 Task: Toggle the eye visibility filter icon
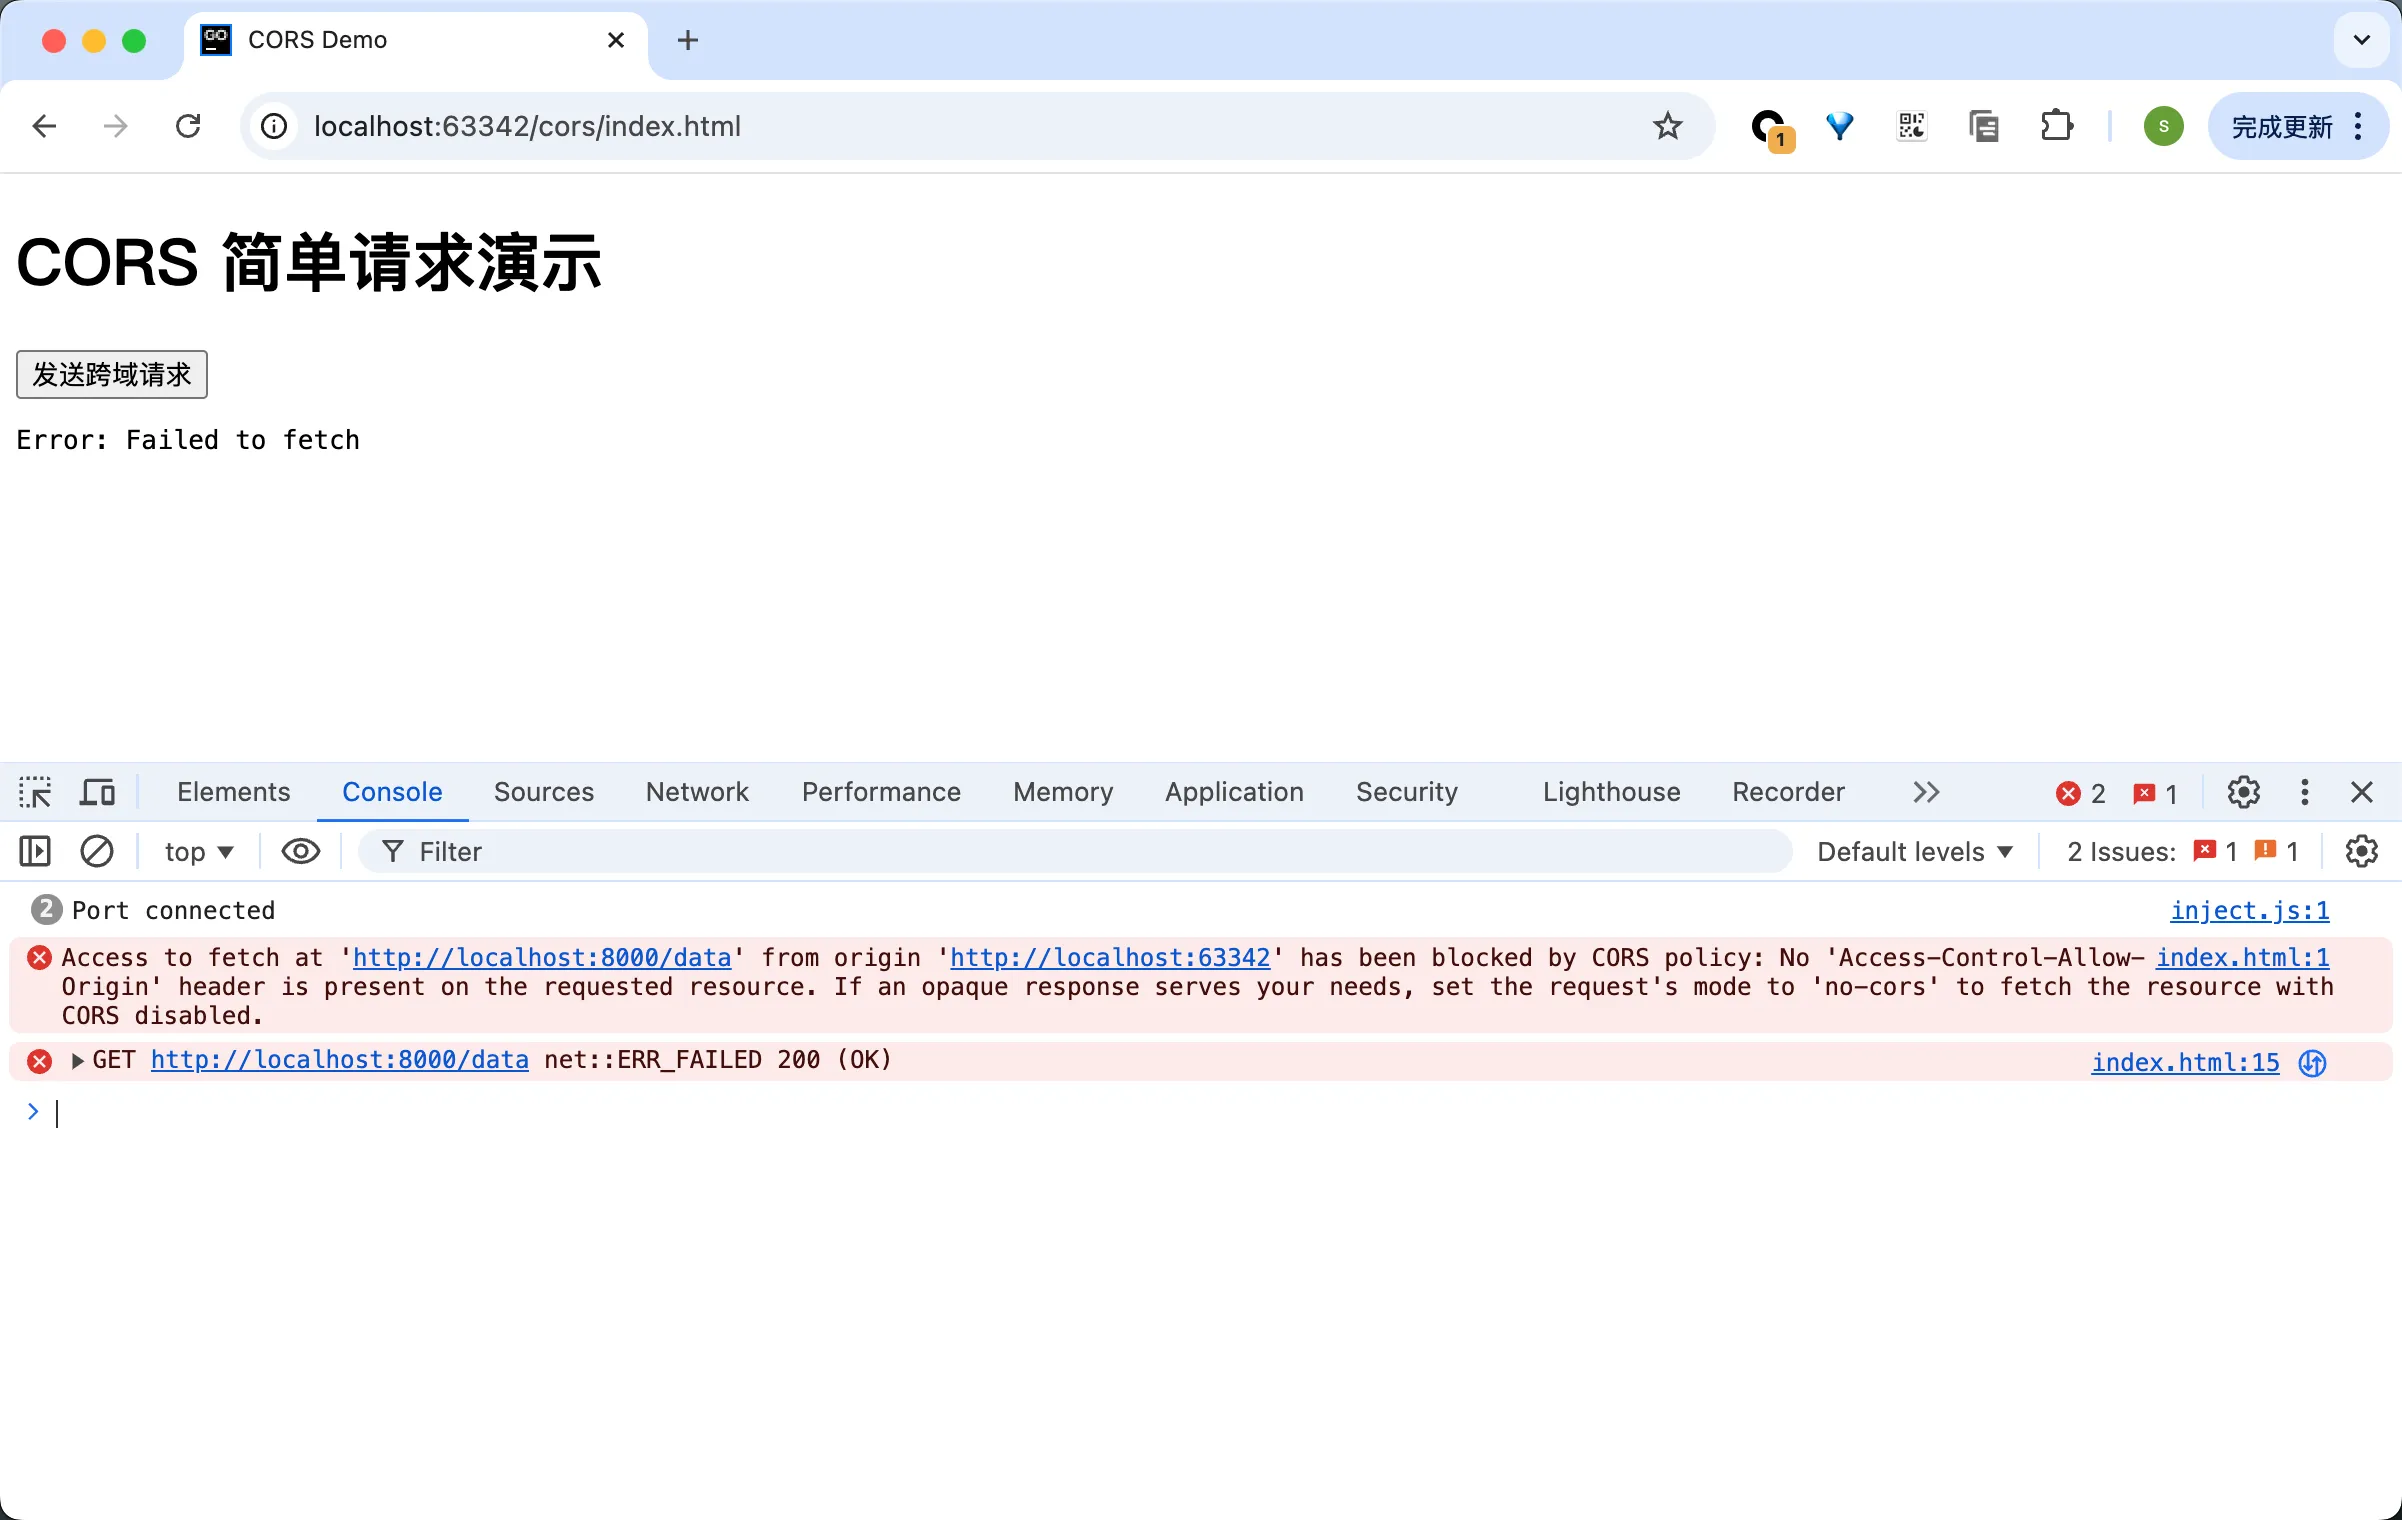pyautogui.click(x=299, y=849)
